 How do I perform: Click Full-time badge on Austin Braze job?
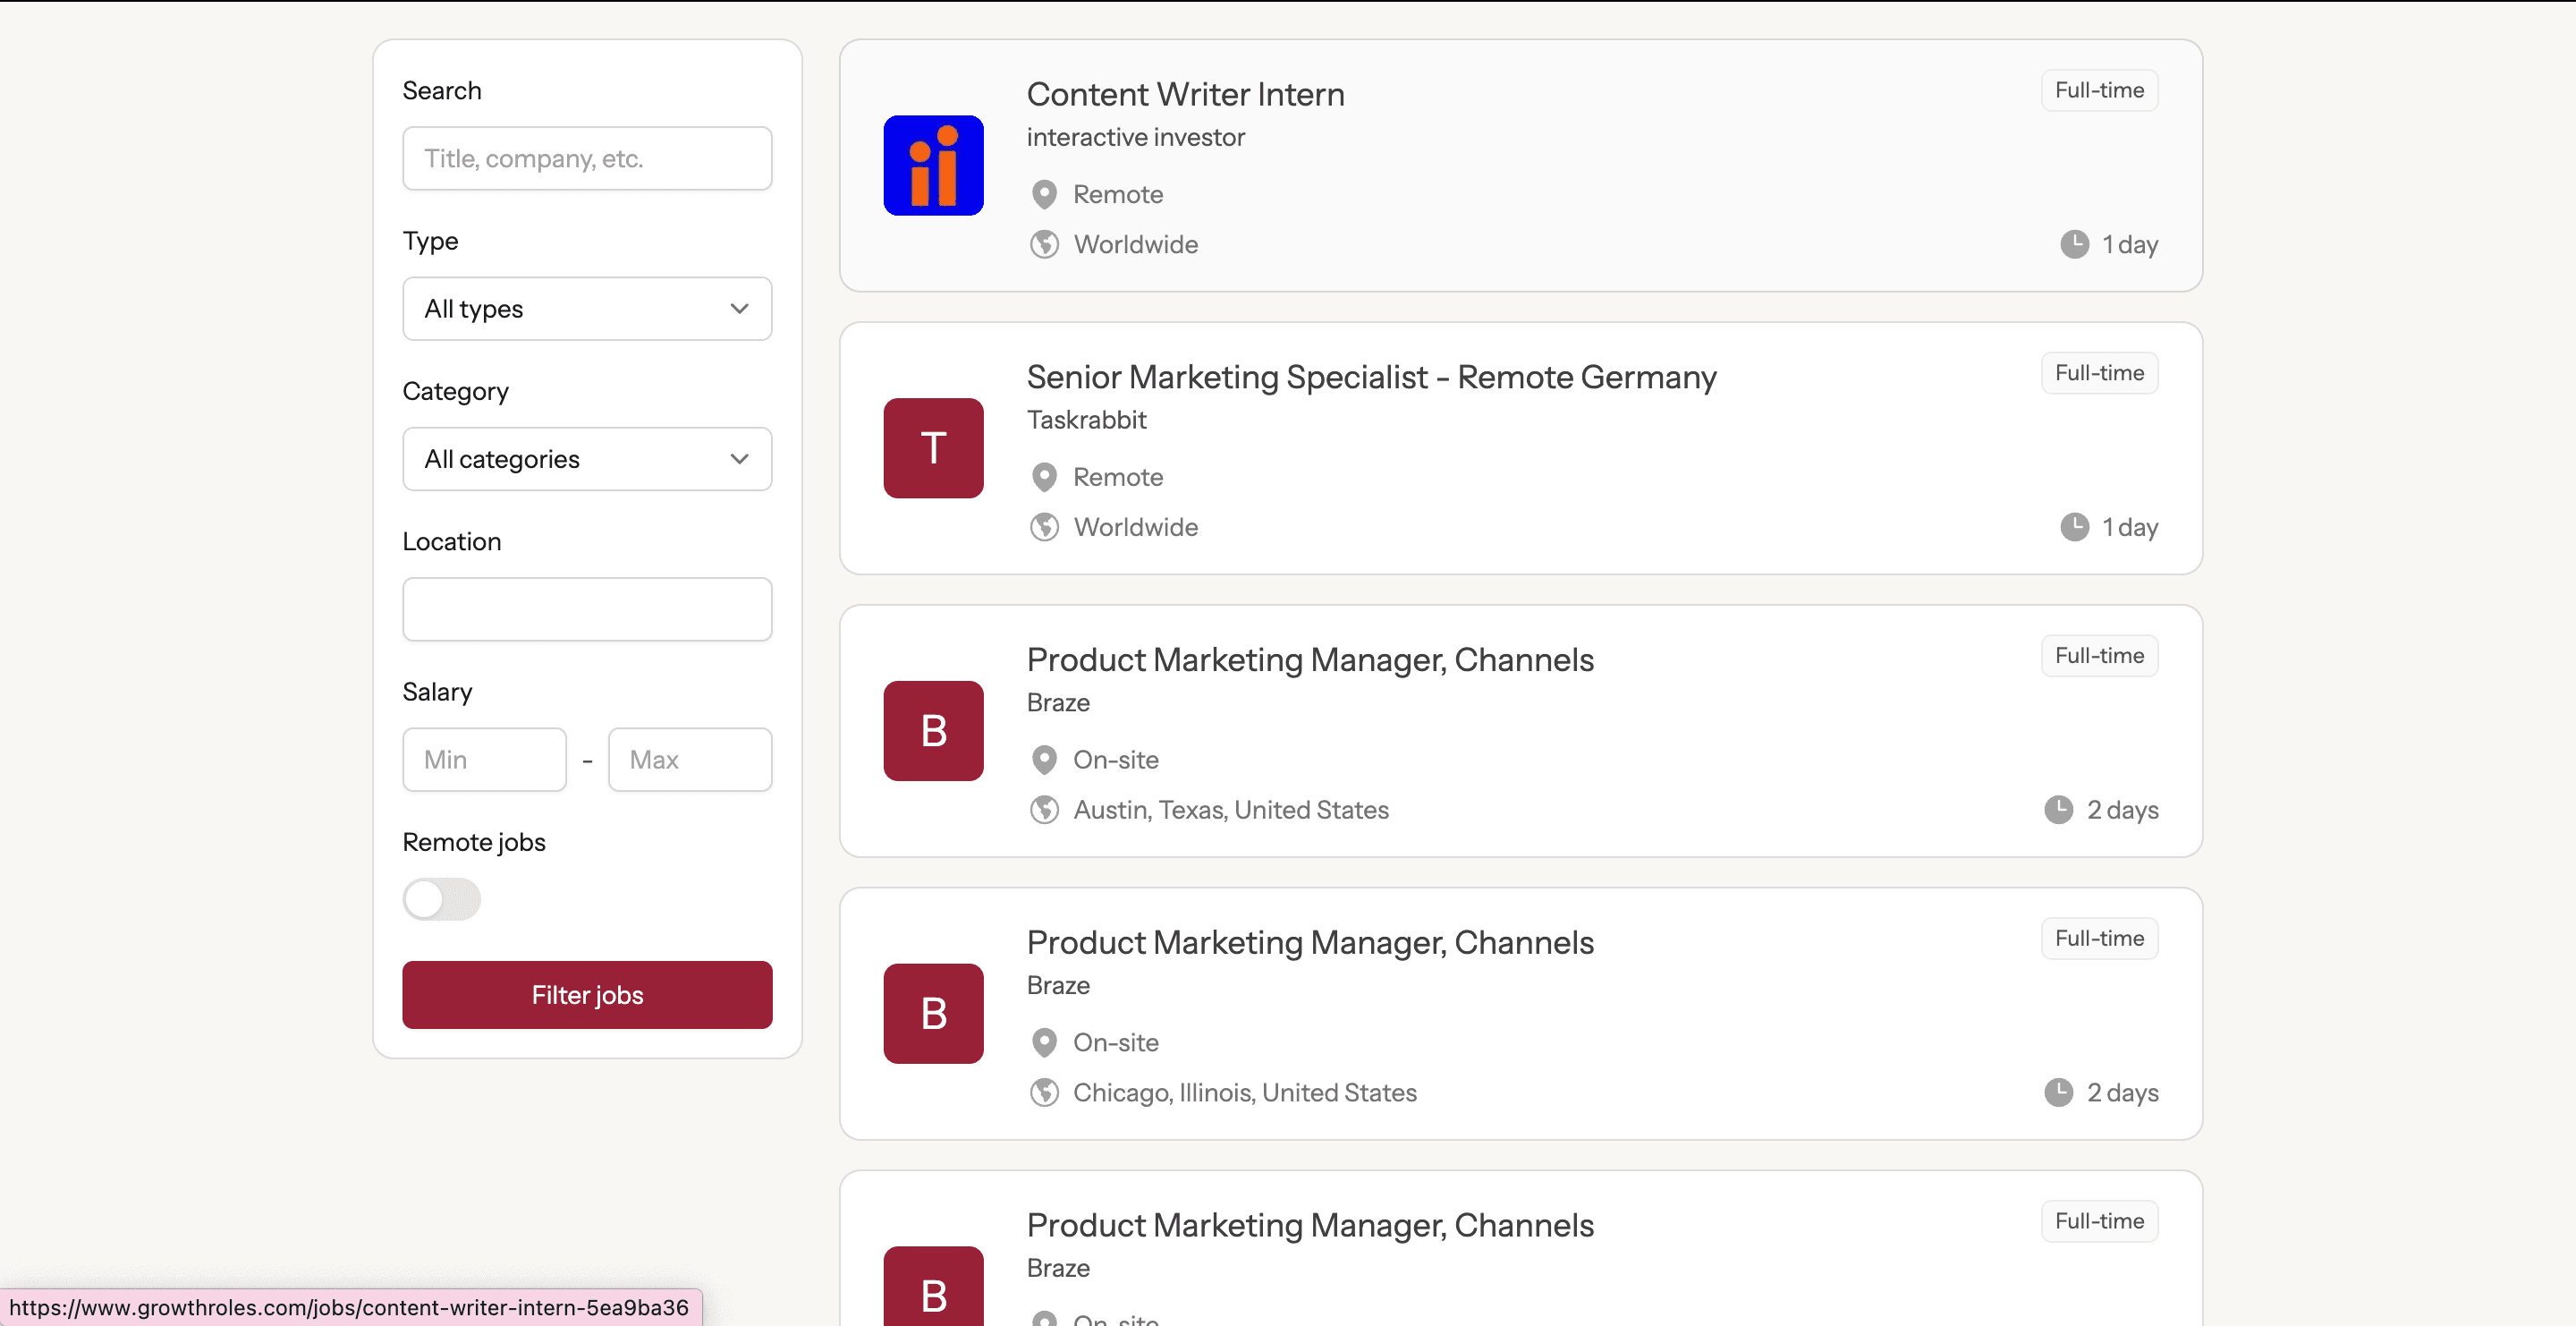[2099, 656]
